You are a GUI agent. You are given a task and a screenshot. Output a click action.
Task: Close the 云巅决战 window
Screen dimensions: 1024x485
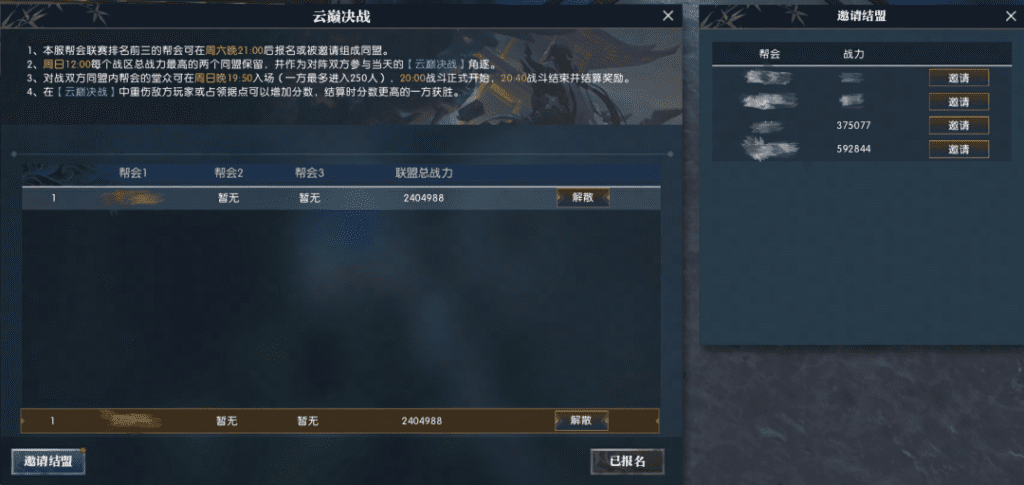pos(667,16)
